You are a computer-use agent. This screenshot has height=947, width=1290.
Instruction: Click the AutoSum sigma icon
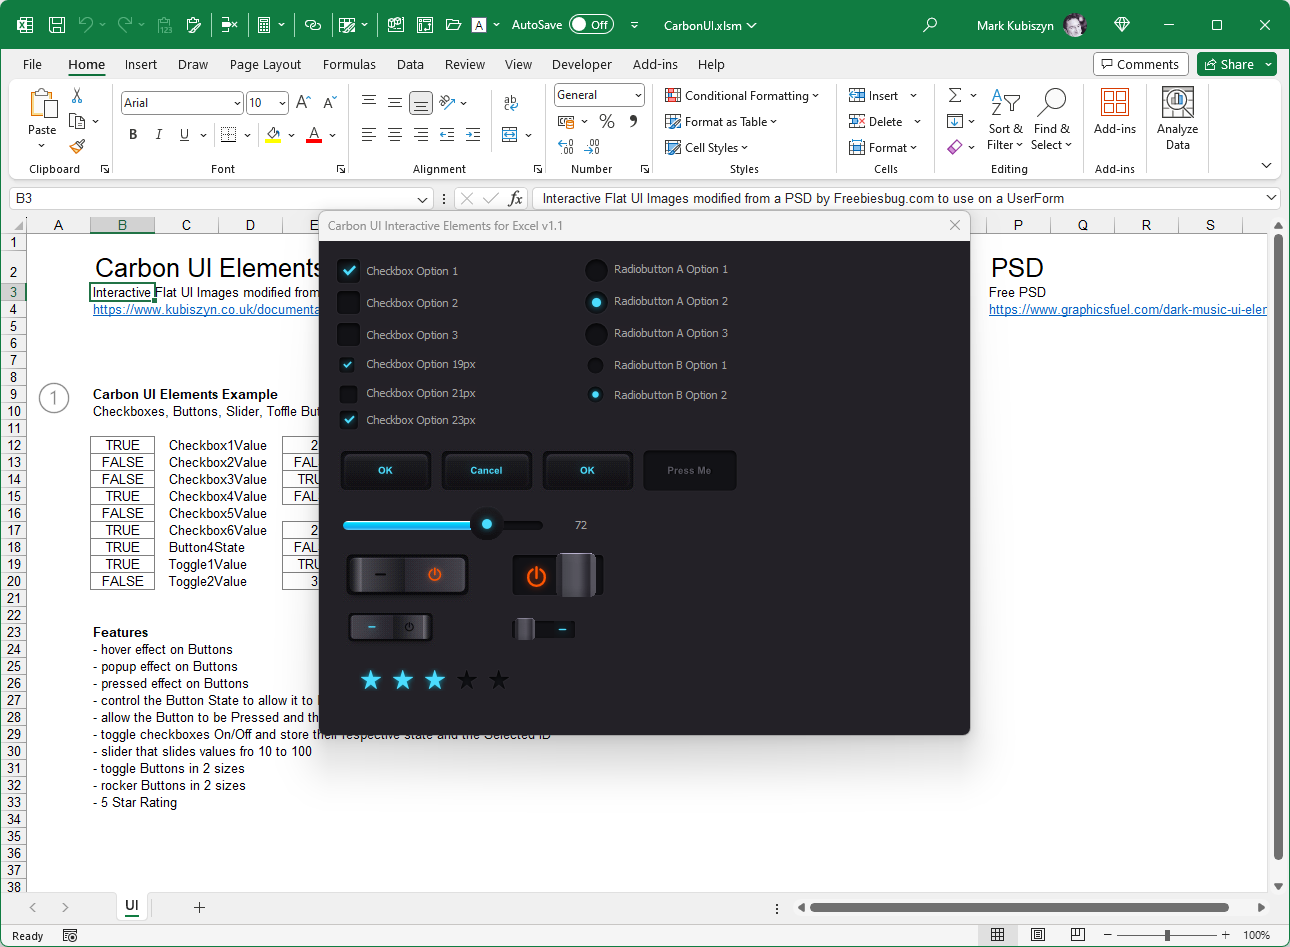955,95
